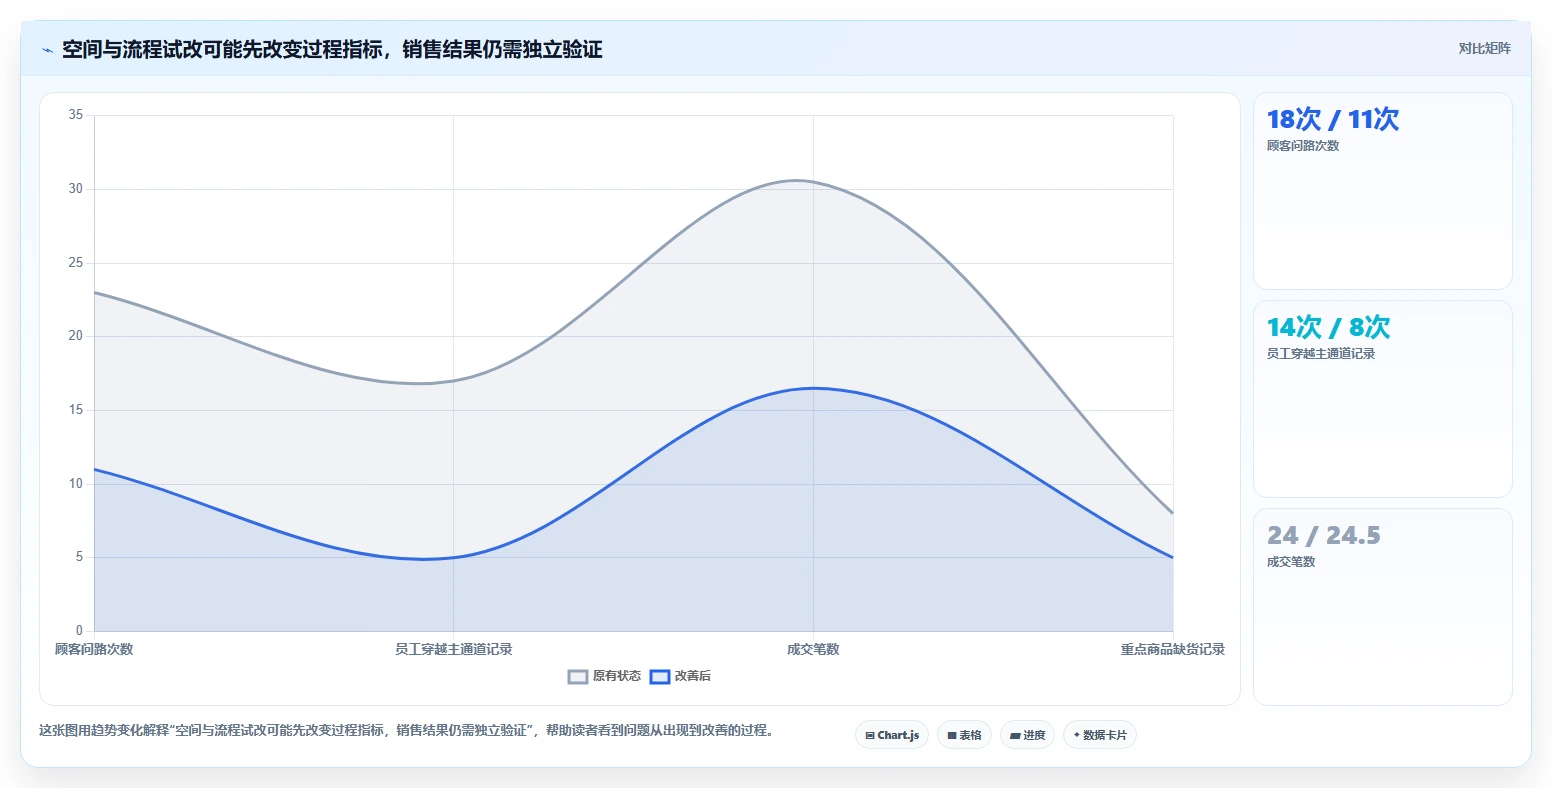Viewport: 1552px width, 788px height.
Task: Click the gray 原有状态 legend swatch
Action: [578, 676]
